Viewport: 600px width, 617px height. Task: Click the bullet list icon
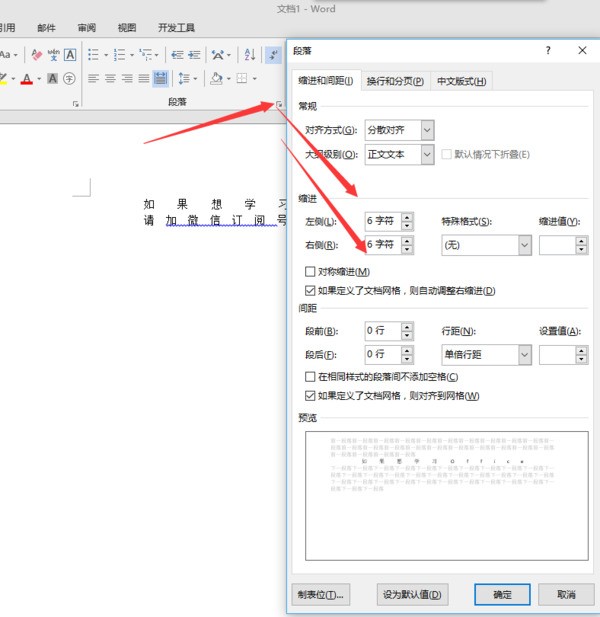pyautogui.click(x=93, y=54)
